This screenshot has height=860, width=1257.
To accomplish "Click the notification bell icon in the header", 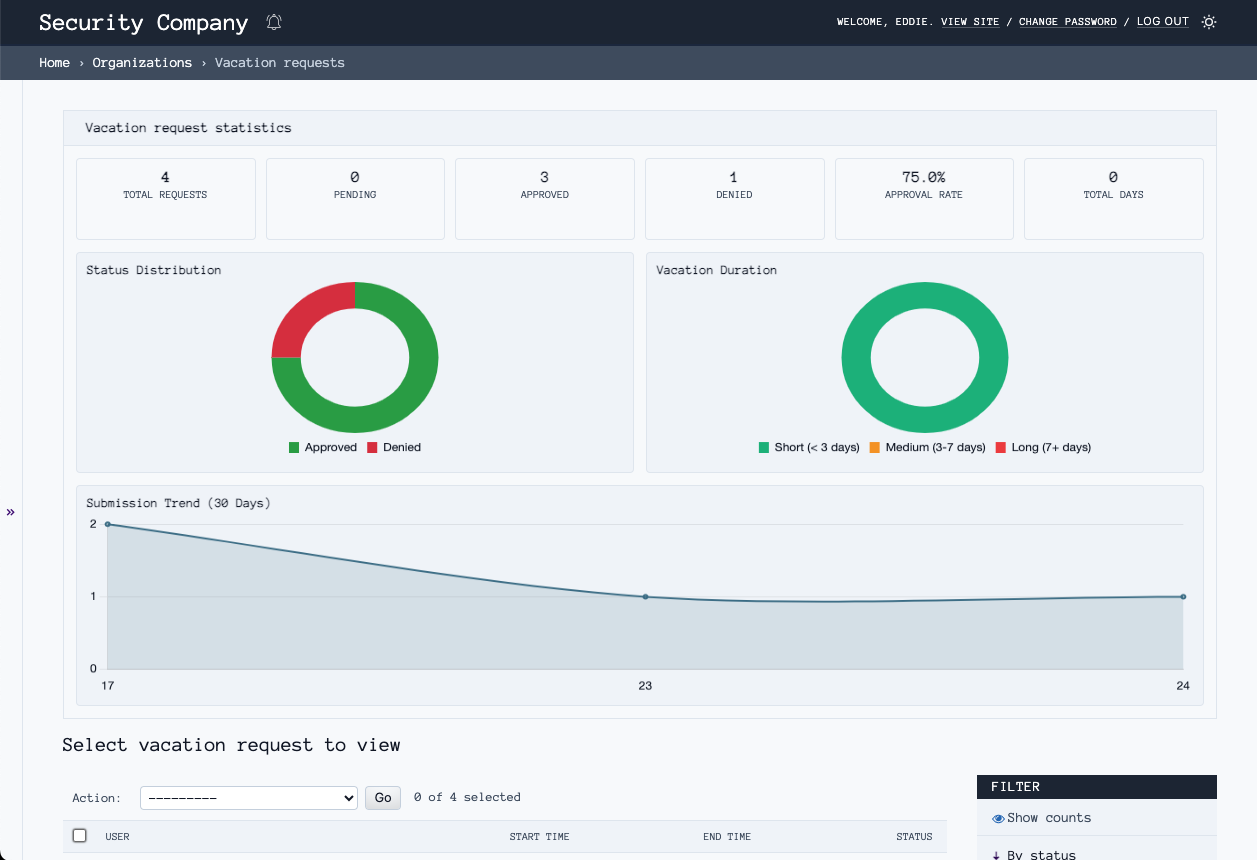I will pyautogui.click(x=273, y=22).
